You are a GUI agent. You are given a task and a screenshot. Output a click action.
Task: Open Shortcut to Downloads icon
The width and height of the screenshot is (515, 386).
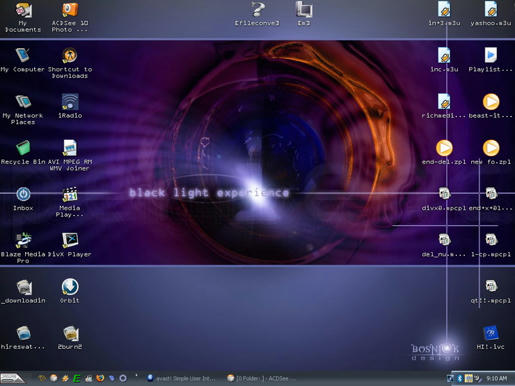point(70,63)
